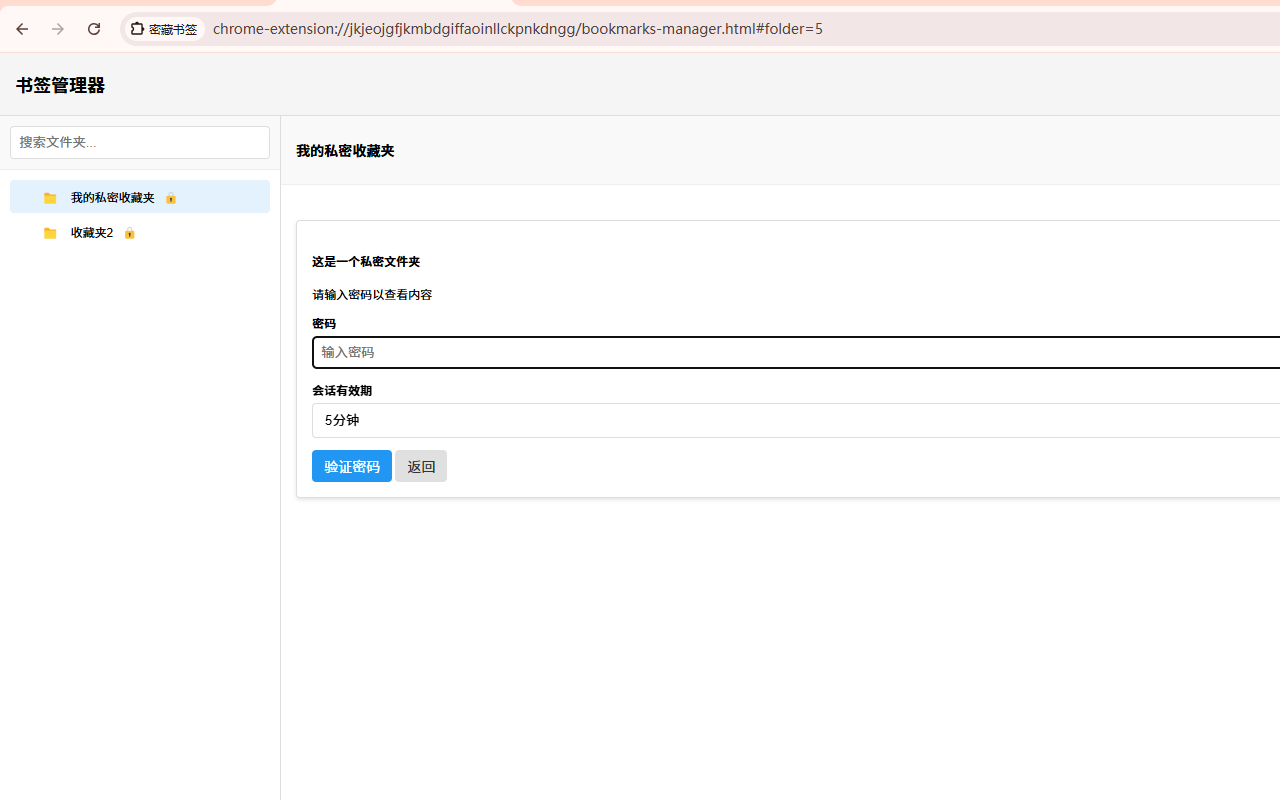Click the 书签管理器 page heading
The image size is (1280, 800).
click(59, 85)
